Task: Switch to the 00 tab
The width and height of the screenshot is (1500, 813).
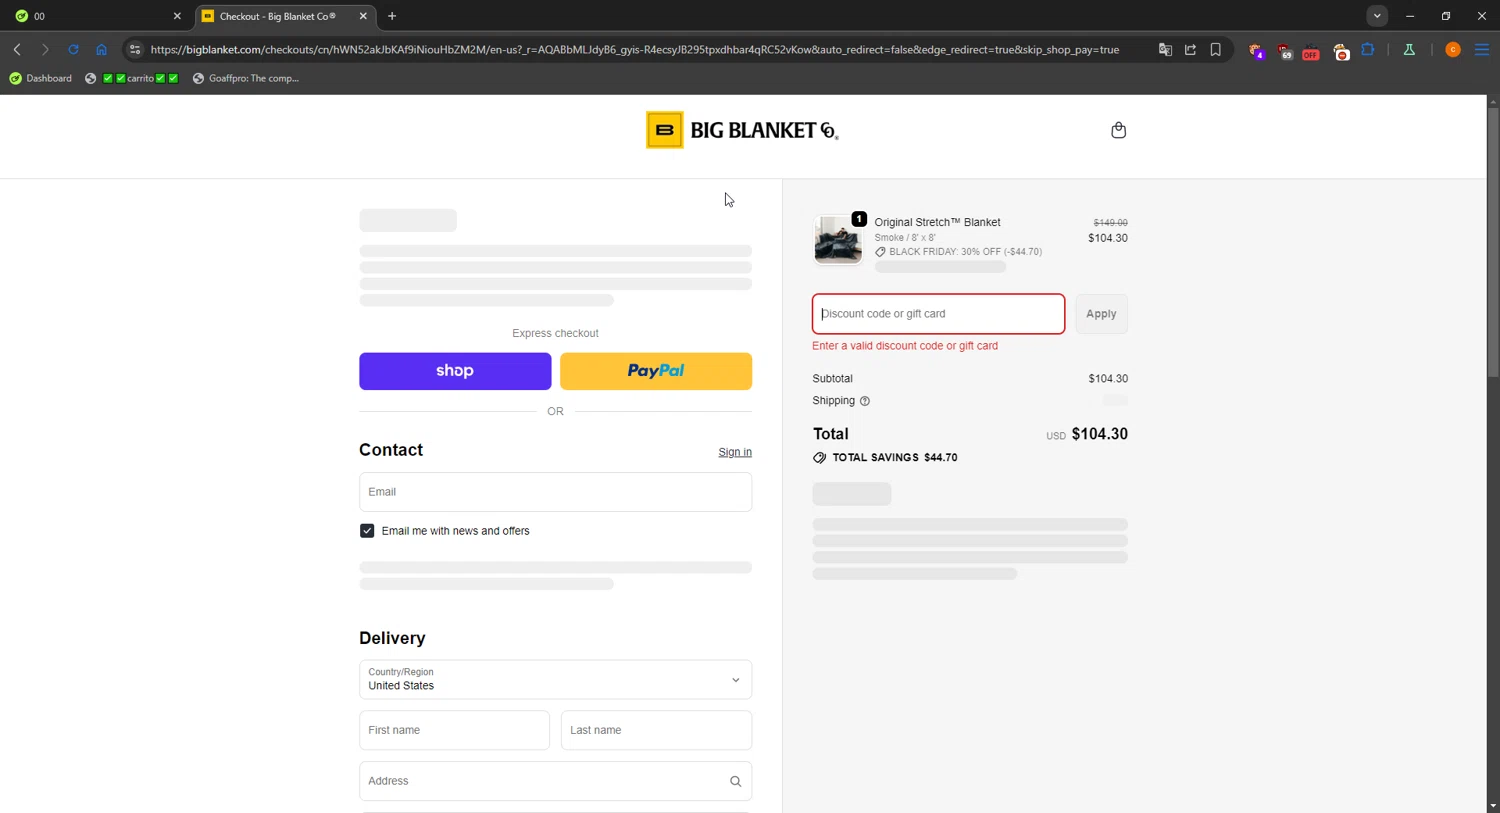Action: pos(97,16)
